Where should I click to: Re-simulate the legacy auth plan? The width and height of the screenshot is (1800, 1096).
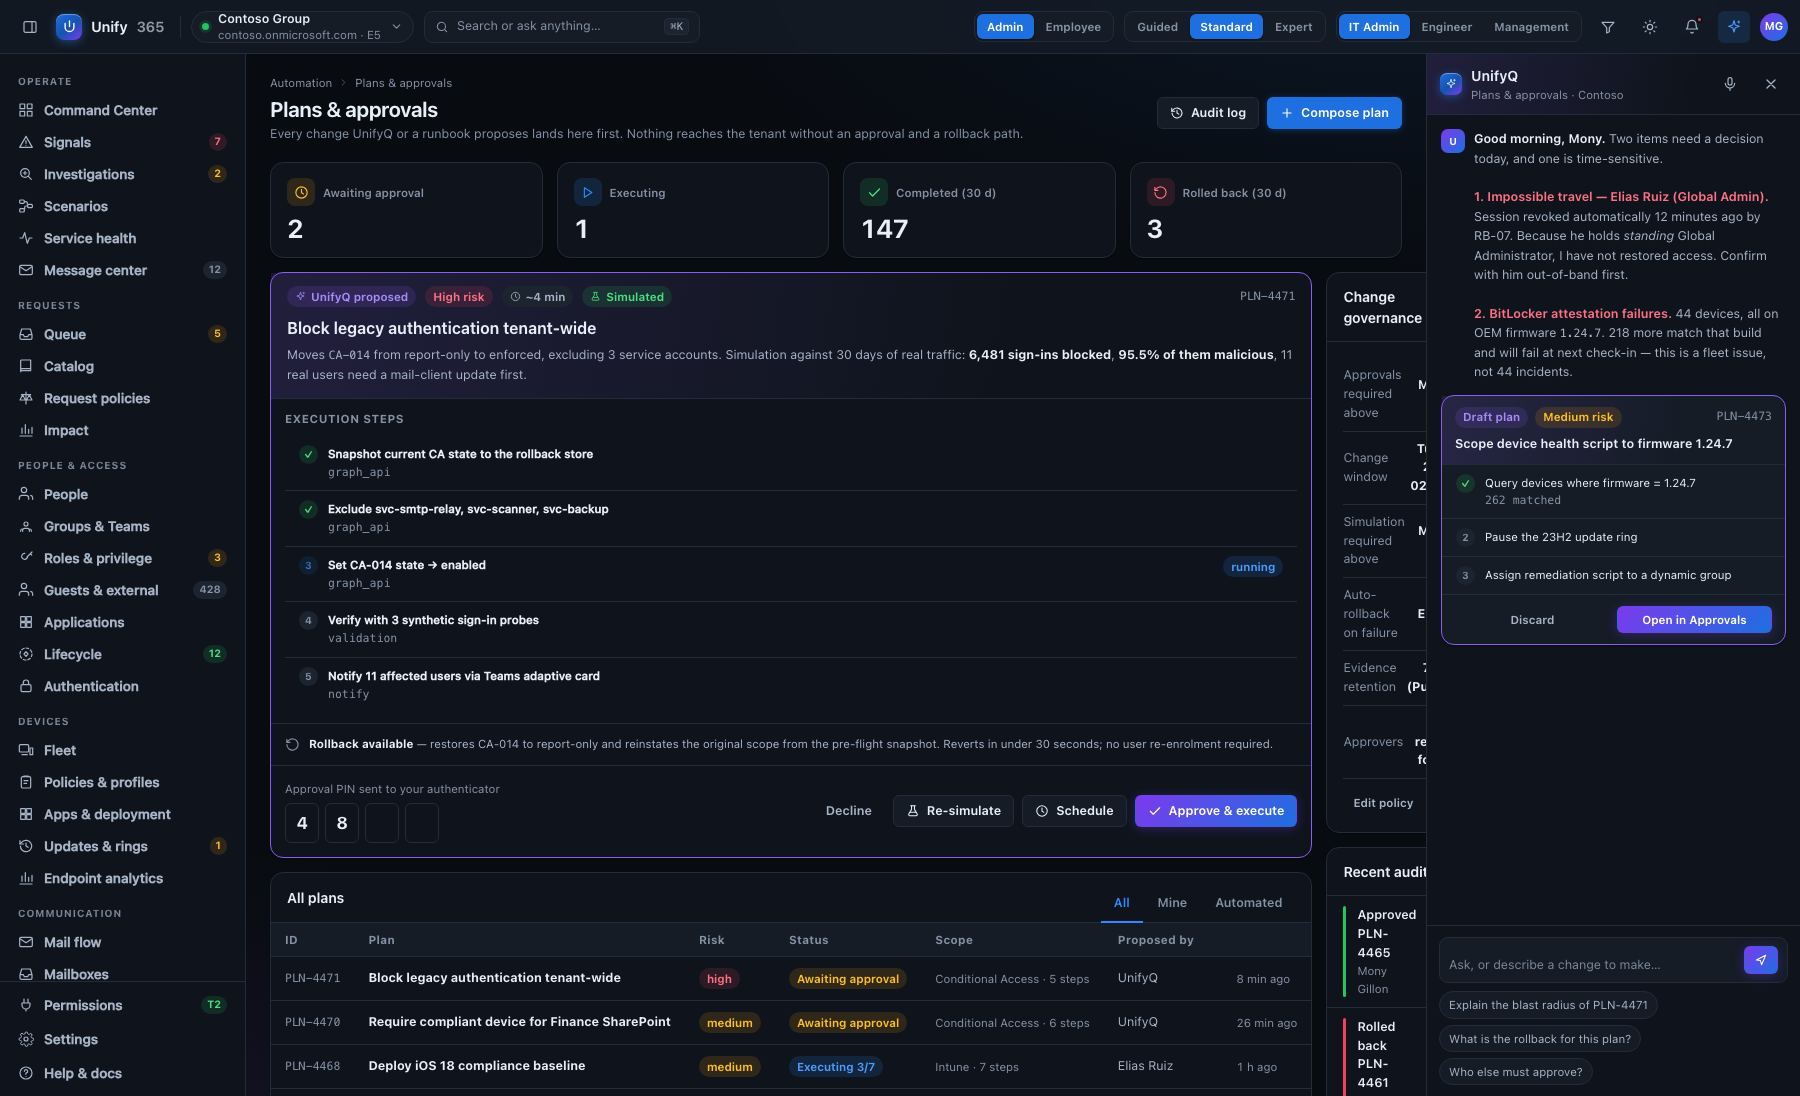coord(953,811)
